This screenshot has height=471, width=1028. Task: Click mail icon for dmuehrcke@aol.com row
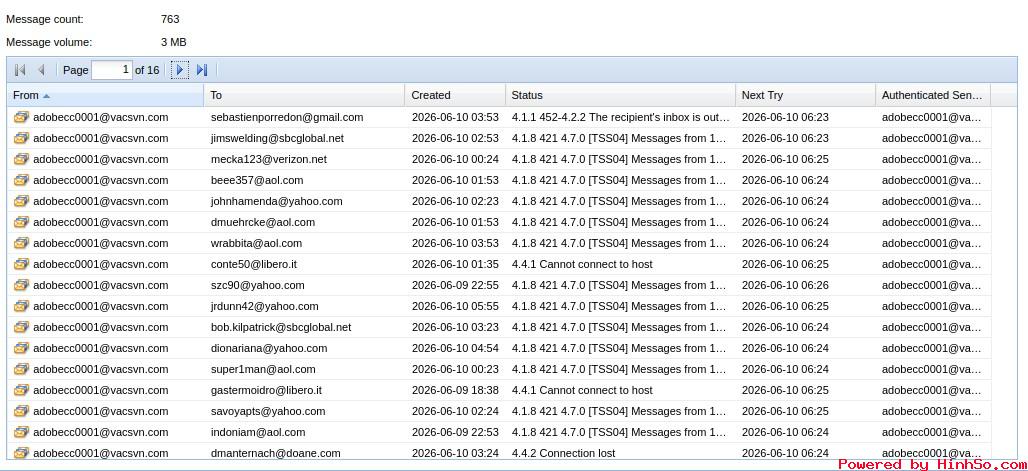coord(22,222)
